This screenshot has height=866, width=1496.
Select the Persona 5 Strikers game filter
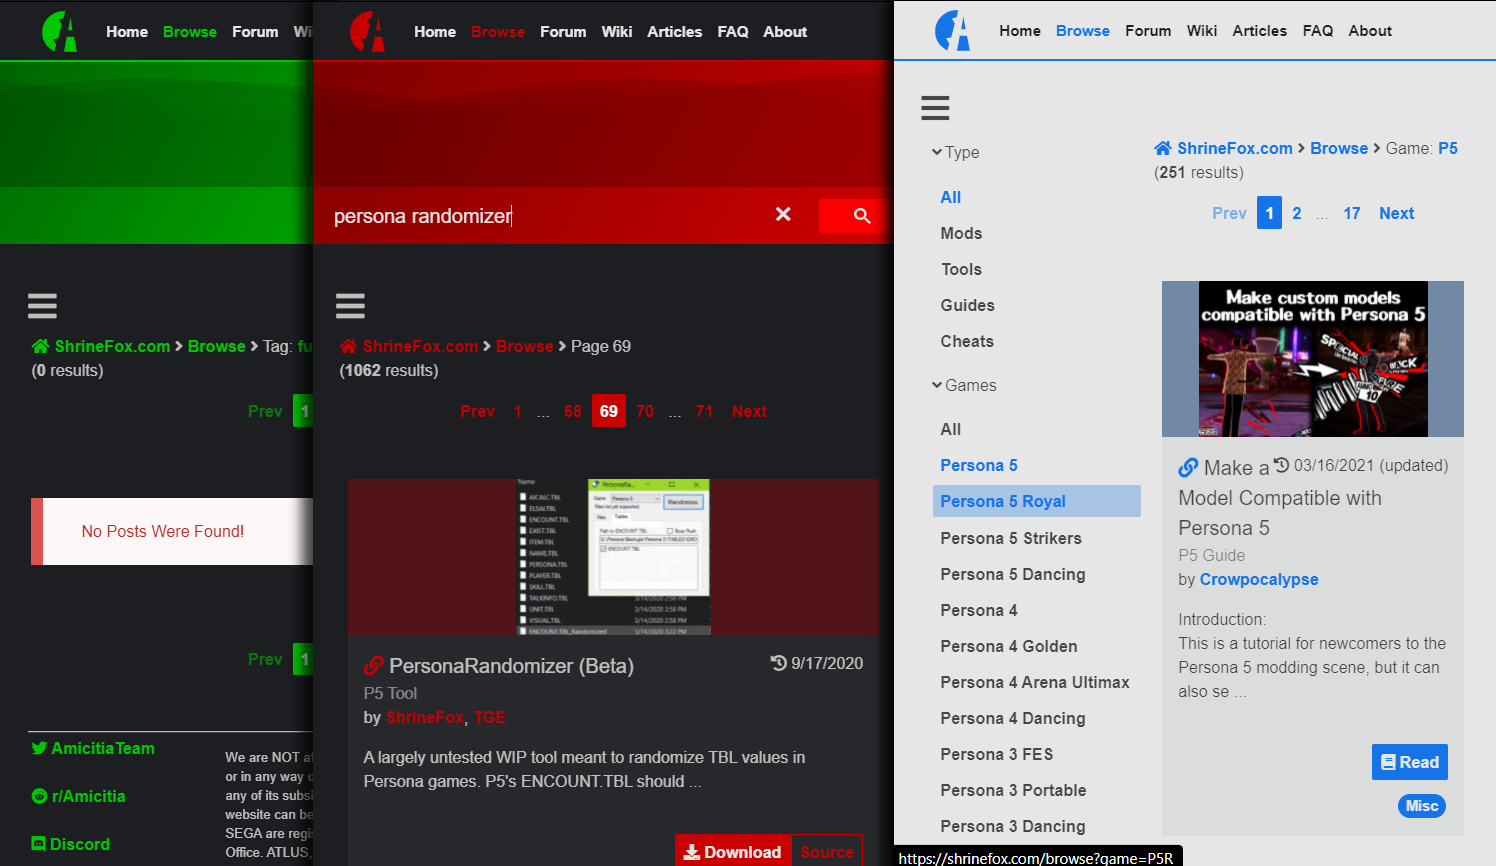(1011, 538)
